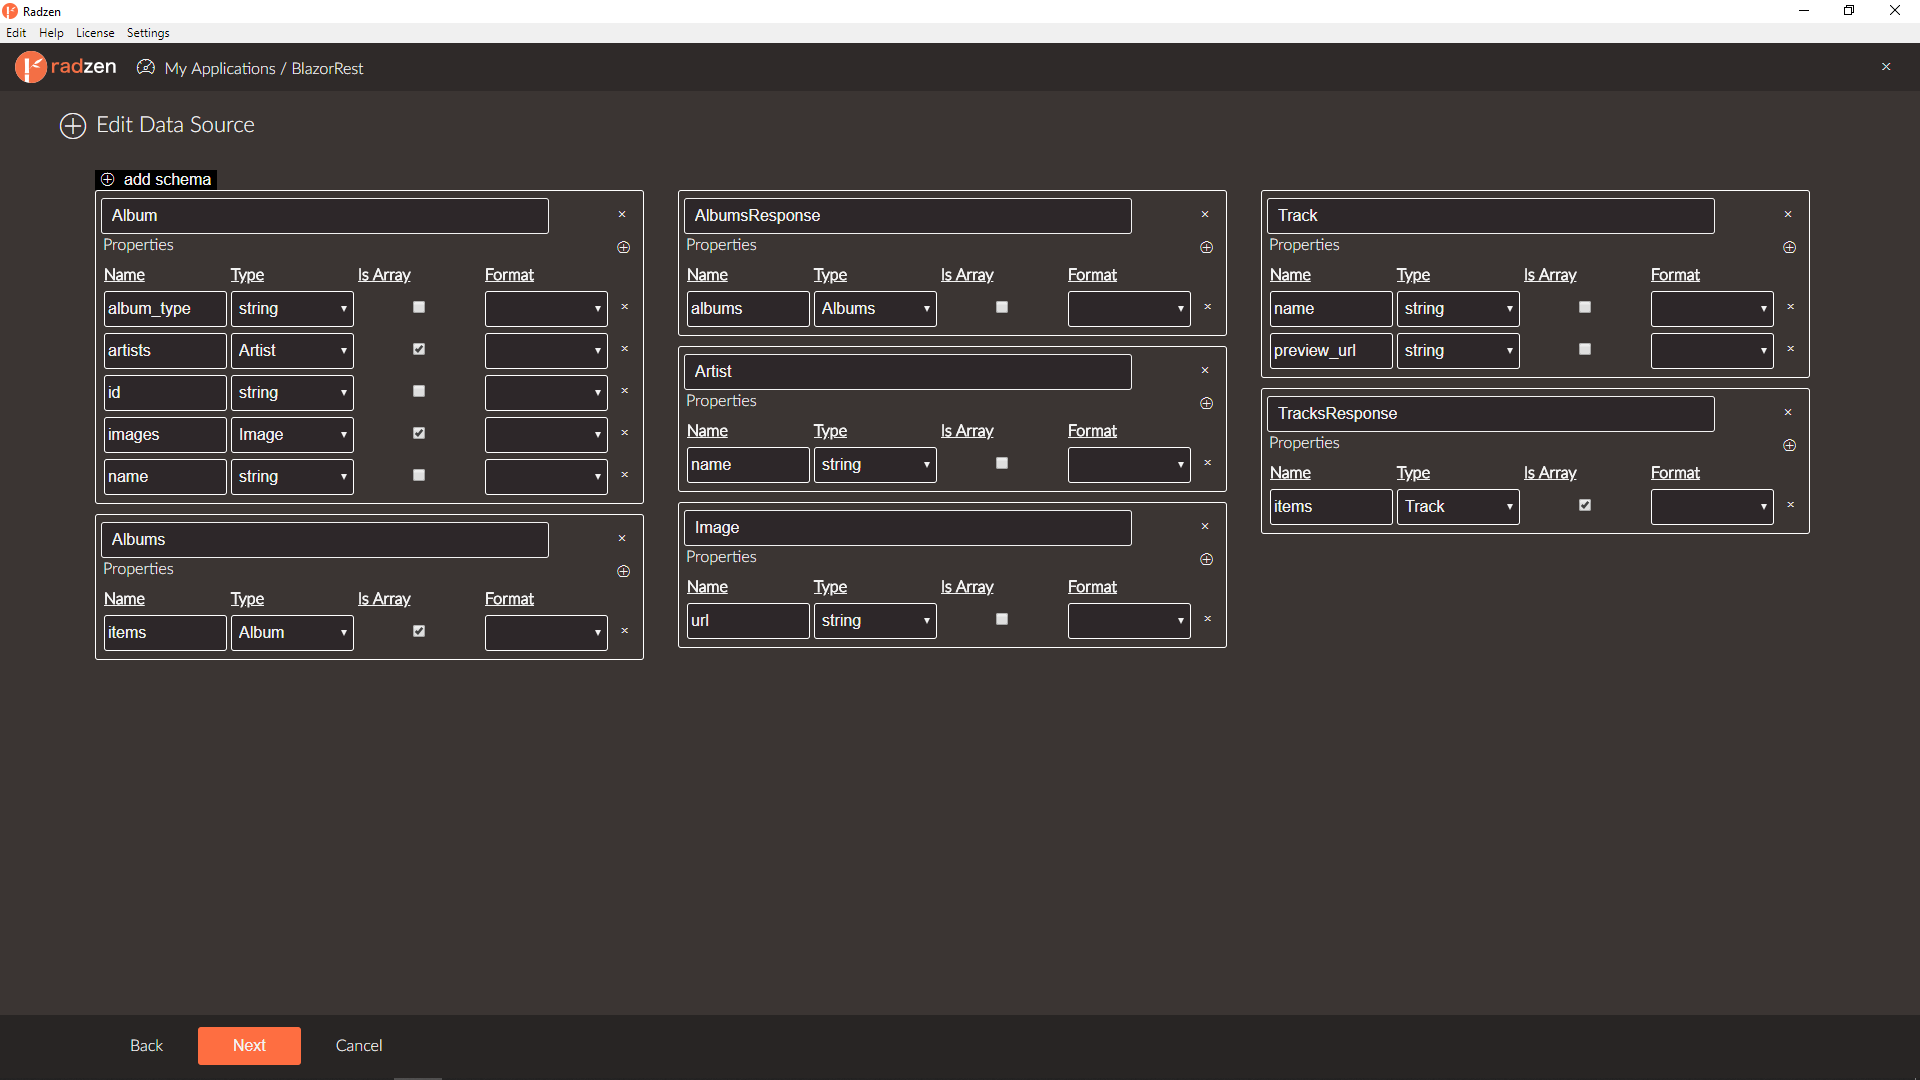Click the BlazorRest breadcrumb text
Viewport: 1920px width, 1080px height.
327,68
